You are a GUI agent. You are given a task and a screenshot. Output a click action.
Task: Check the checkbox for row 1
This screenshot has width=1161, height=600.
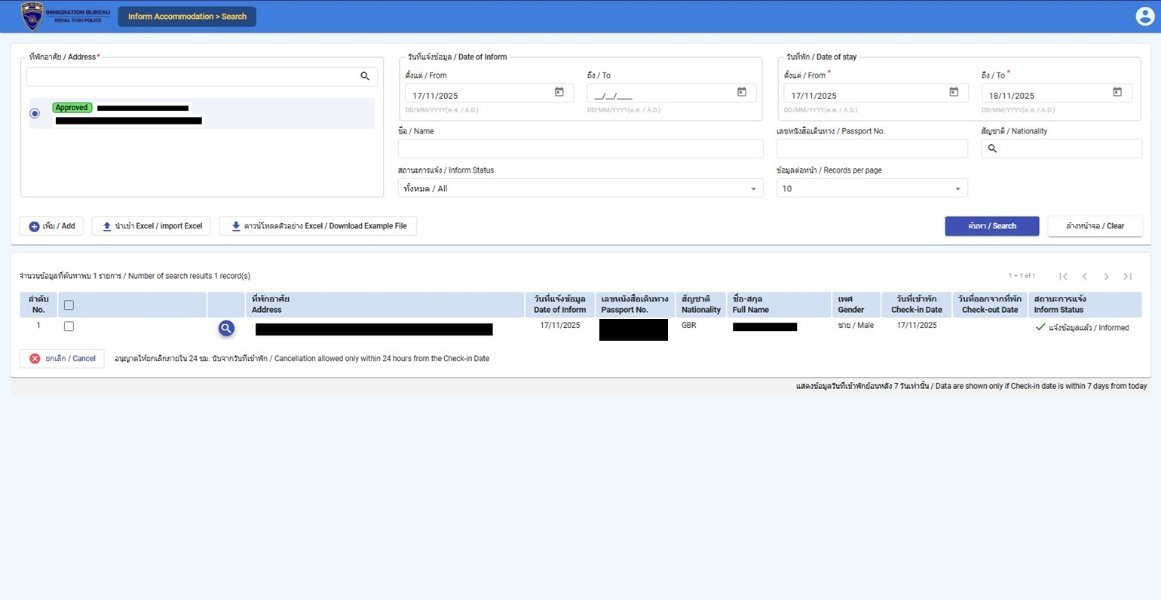click(x=69, y=326)
